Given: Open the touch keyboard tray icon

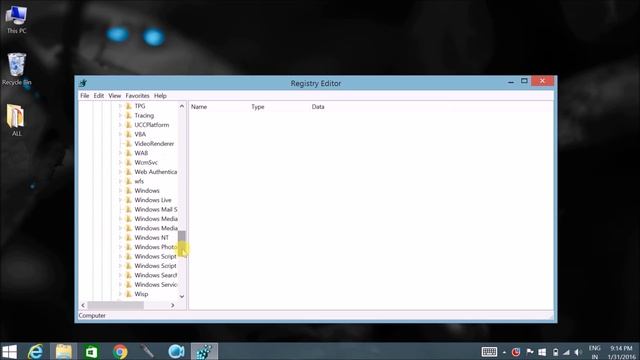Looking at the screenshot, I should (489, 352).
